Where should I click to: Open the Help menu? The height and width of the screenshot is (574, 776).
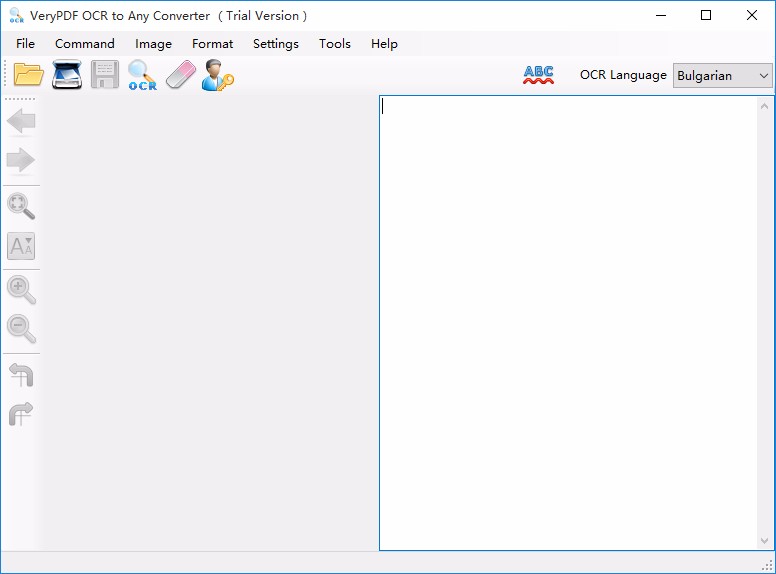coord(384,44)
